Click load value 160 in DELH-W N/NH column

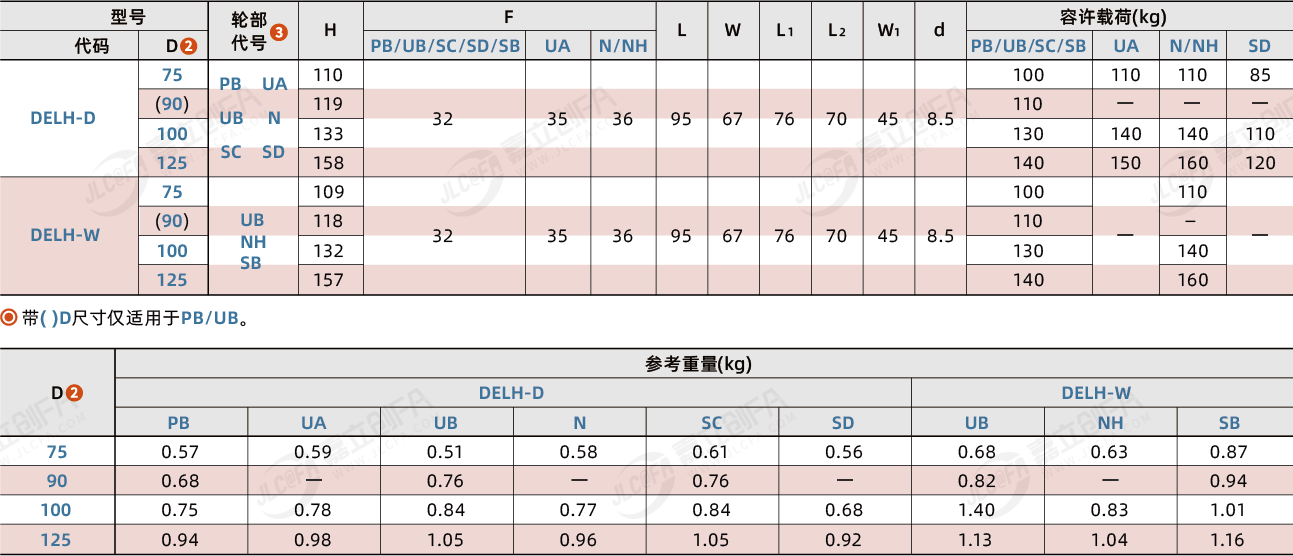click(x=1192, y=280)
